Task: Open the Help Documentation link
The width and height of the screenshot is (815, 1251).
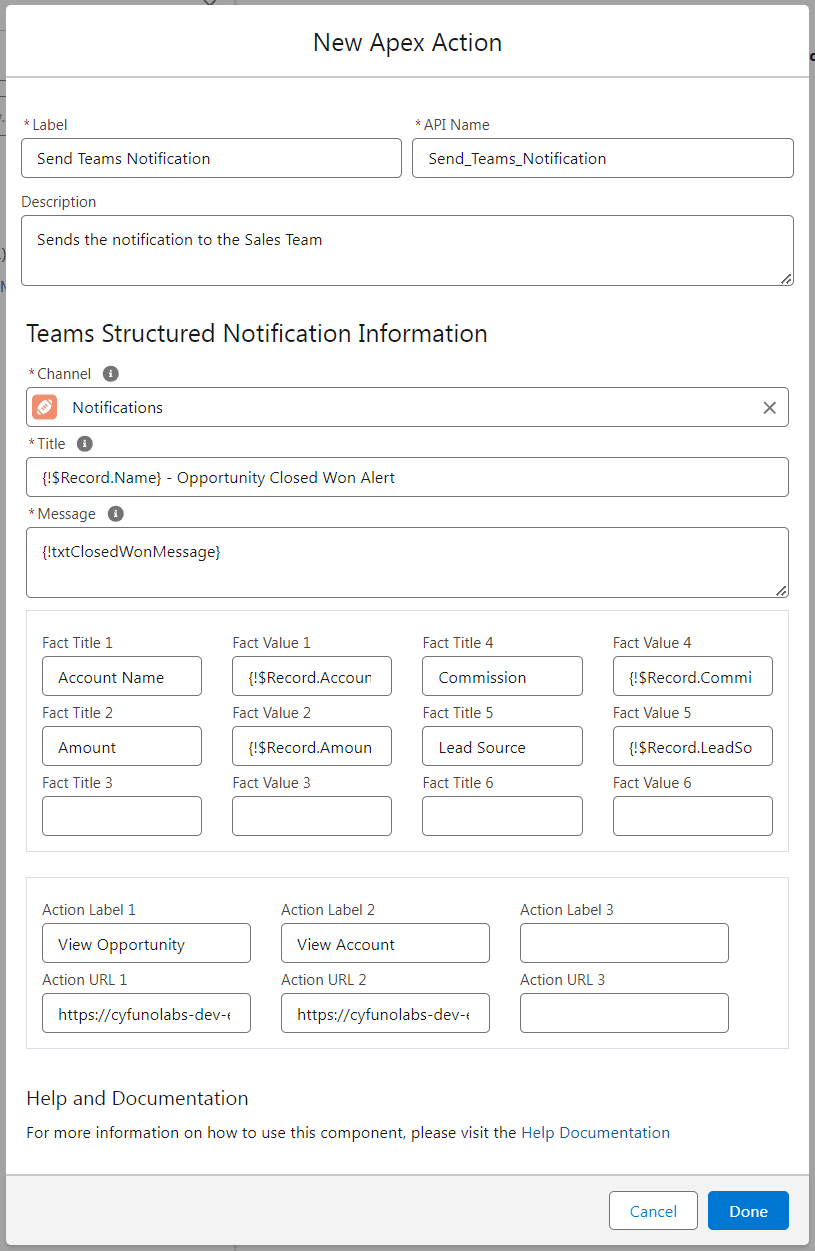Action: pos(595,1133)
